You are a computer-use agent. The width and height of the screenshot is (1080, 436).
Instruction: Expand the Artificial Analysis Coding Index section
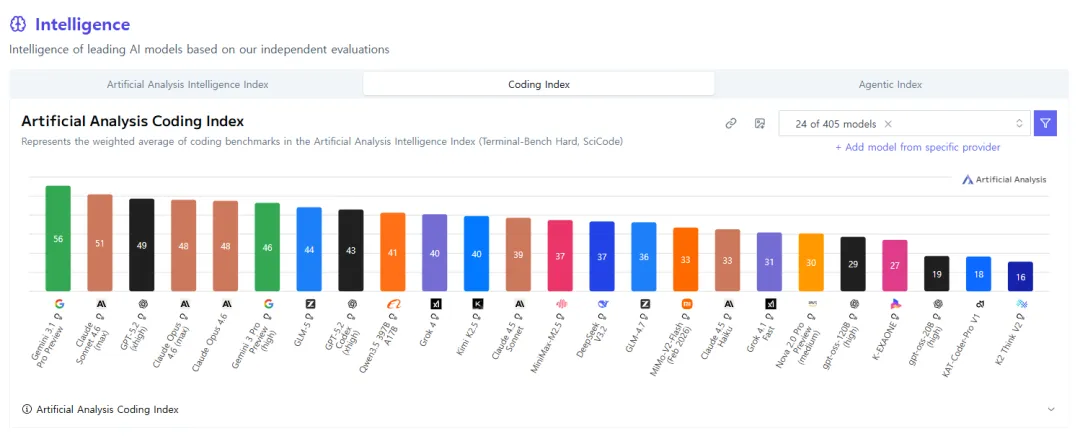[1051, 409]
